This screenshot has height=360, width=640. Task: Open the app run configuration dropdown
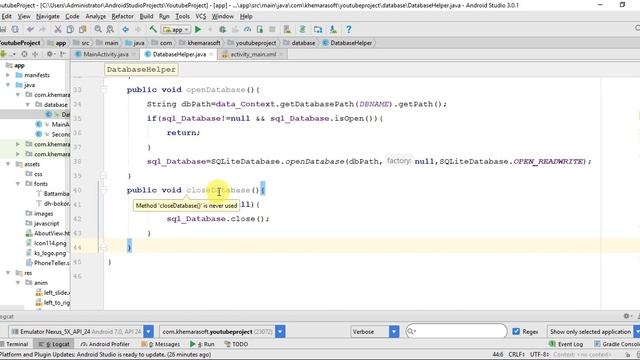tap(176, 29)
